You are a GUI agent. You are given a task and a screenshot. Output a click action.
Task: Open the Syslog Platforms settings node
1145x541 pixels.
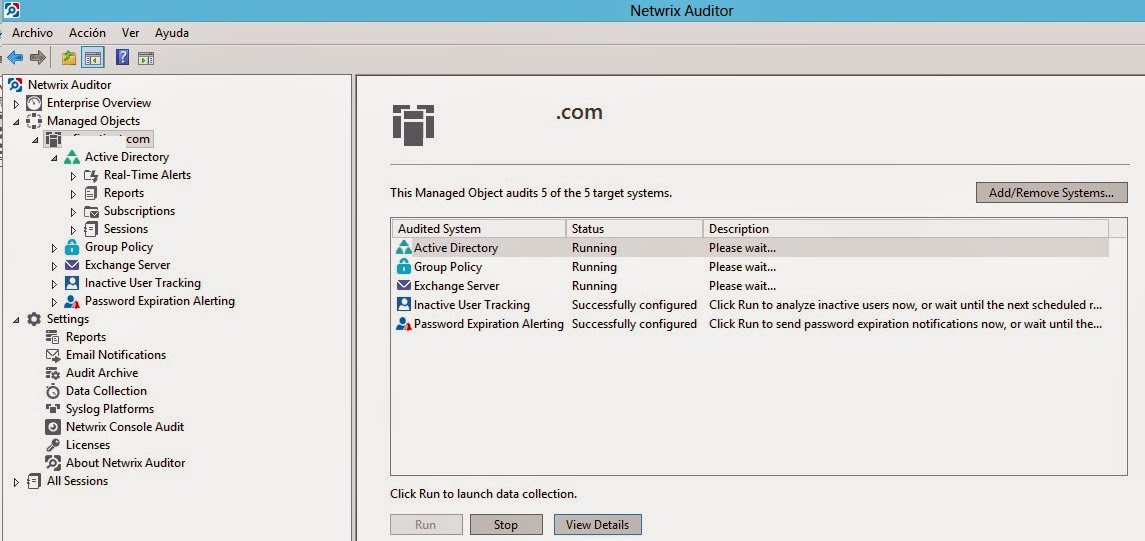[109, 409]
